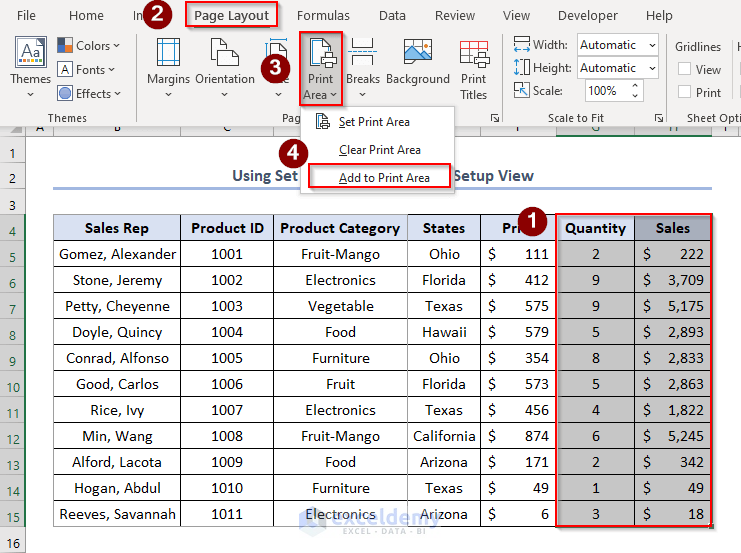The image size is (741, 553).
Task: Choose a sheet Background image
Action: [418, 63]
